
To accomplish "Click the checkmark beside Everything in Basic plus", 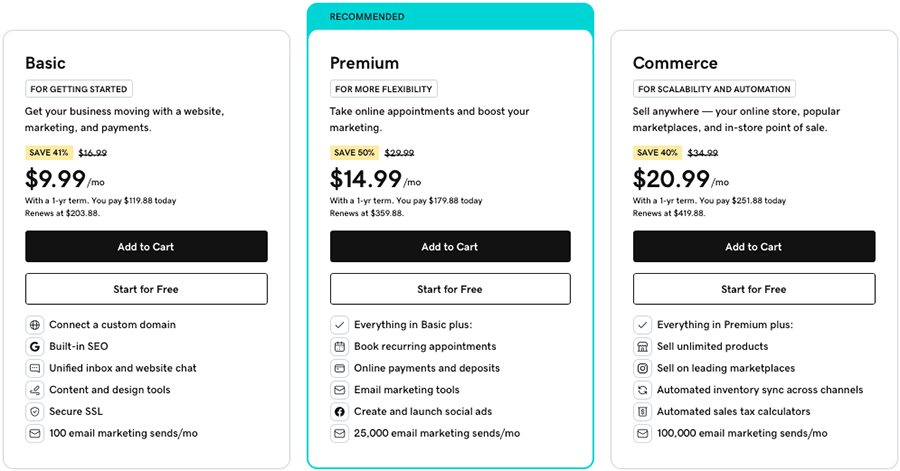I will [339, 325].
